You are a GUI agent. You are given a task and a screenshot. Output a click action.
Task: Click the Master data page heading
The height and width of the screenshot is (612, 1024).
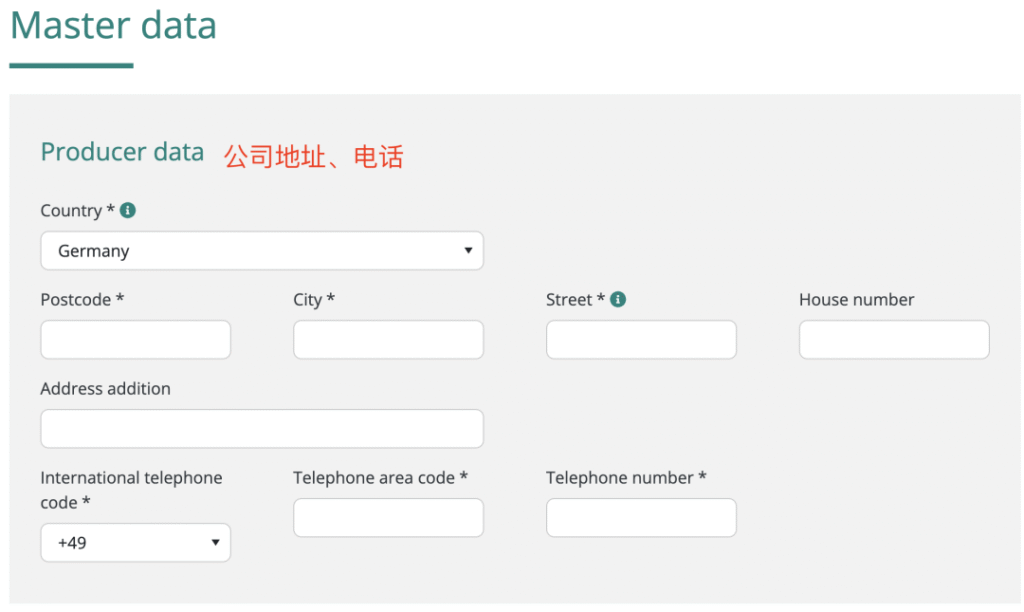pos(113,26)
